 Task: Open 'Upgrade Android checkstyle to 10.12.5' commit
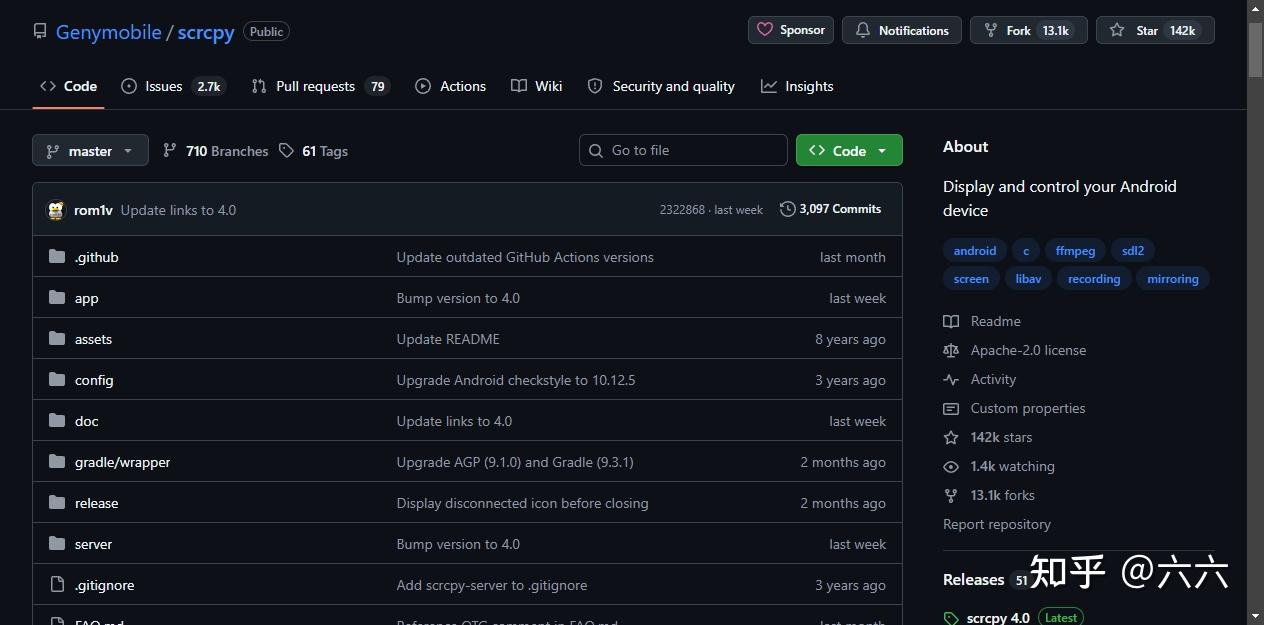coord(516,380)
